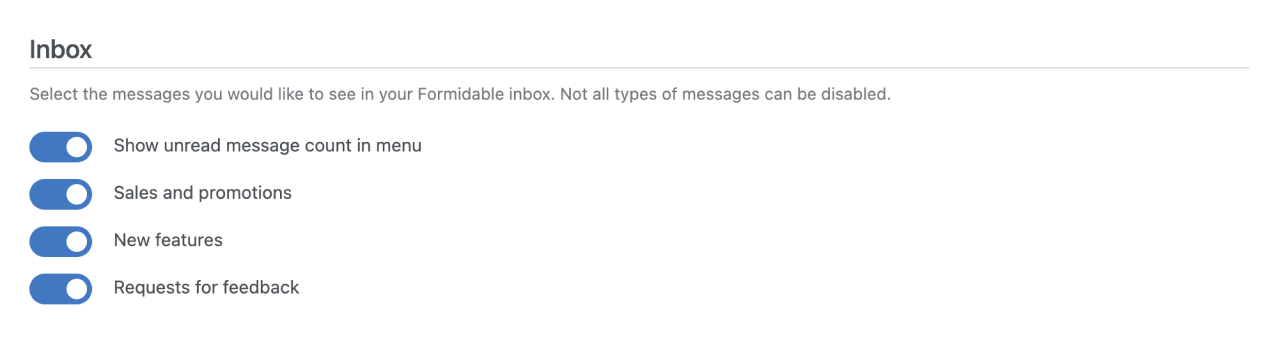This screenshot has width=1280, height=364.
Task: Select the 'New features' label text
Action: tap(168, 240)
